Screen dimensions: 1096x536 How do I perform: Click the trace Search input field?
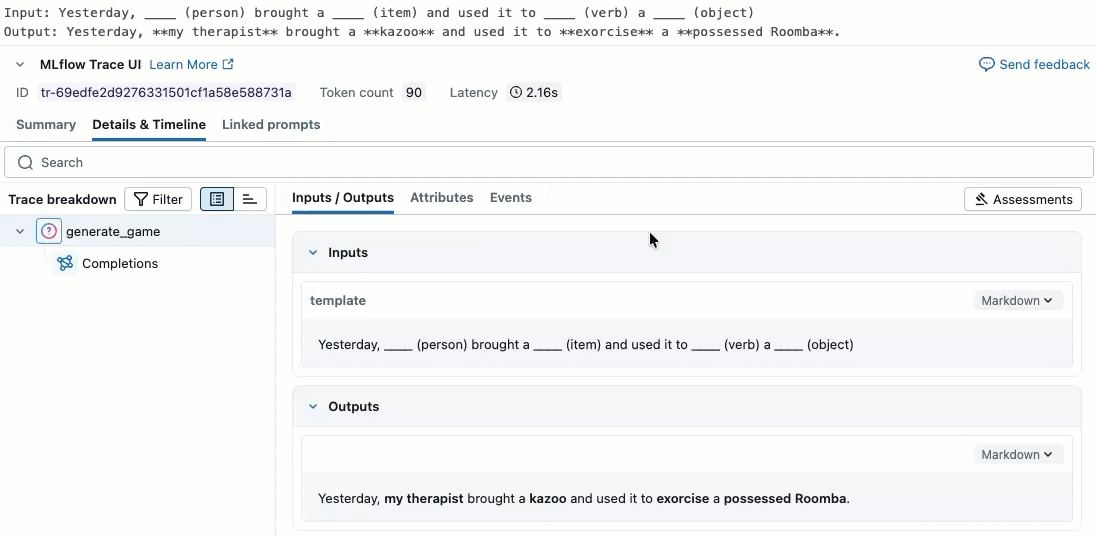click(x=550, y=162)
